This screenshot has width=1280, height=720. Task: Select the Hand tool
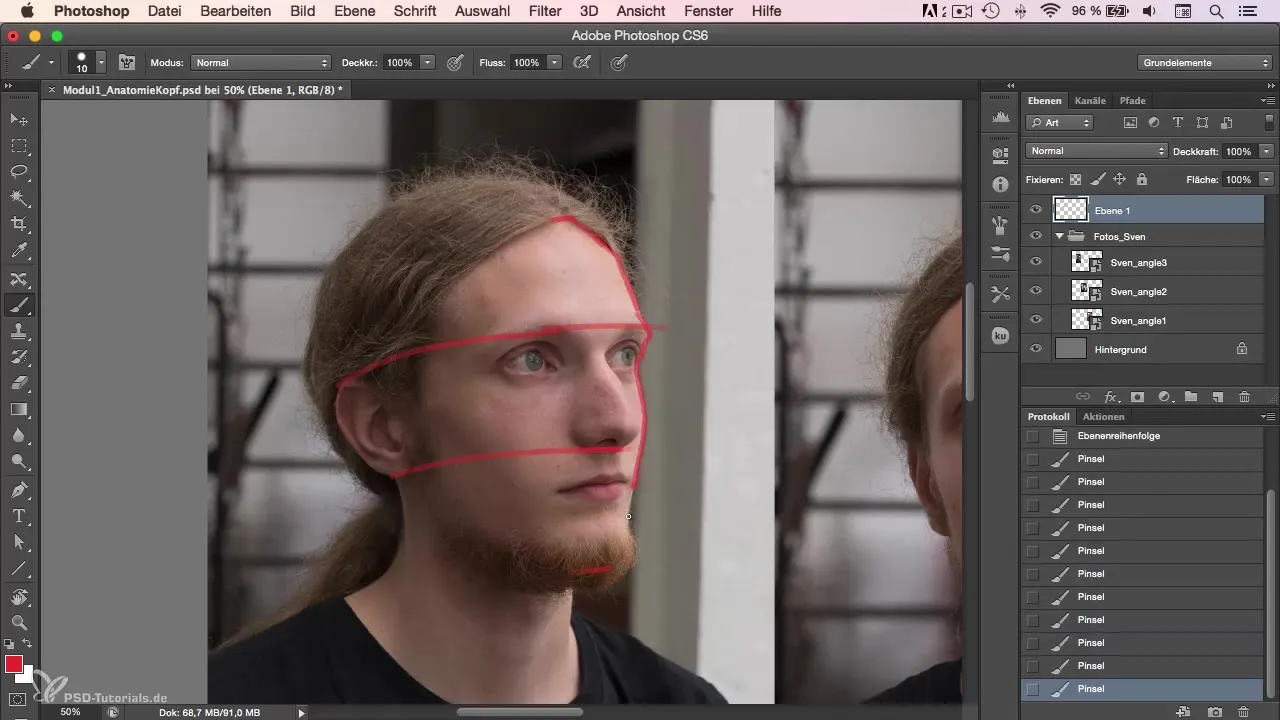pyautogui.click(x=19, y=597)
